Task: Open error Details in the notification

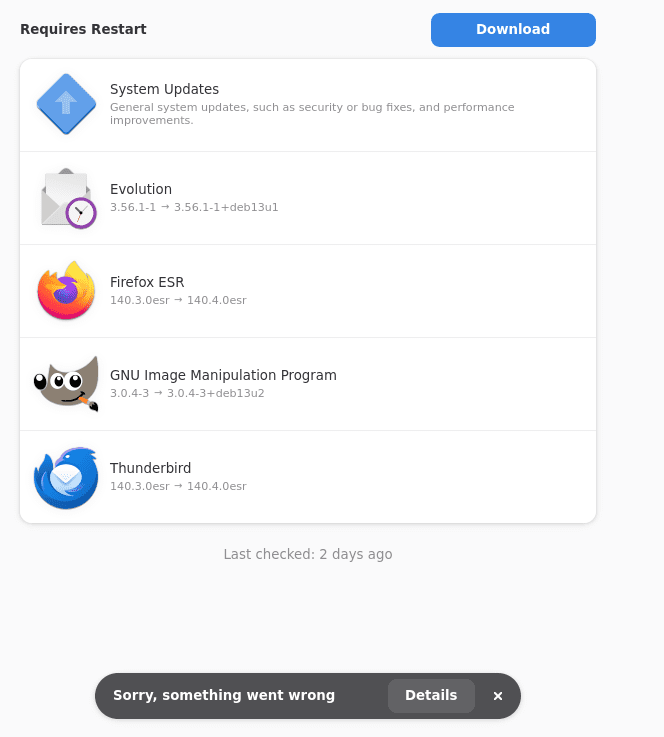Action: click(431, 695)
